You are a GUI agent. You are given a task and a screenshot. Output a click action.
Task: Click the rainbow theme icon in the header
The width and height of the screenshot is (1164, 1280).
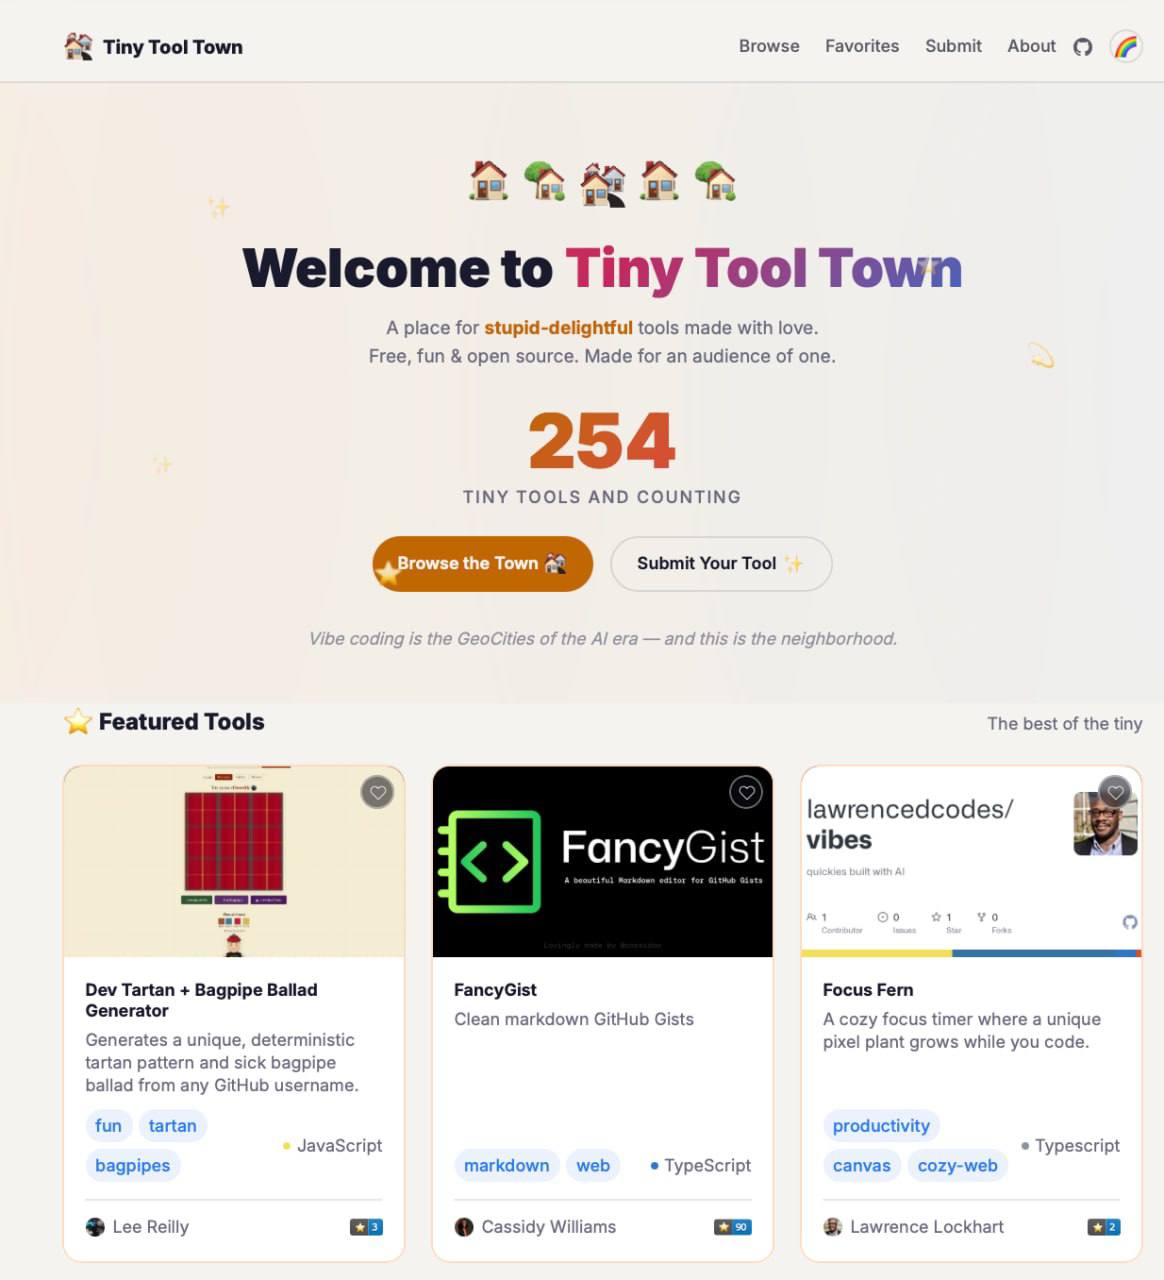[1126, 46]
